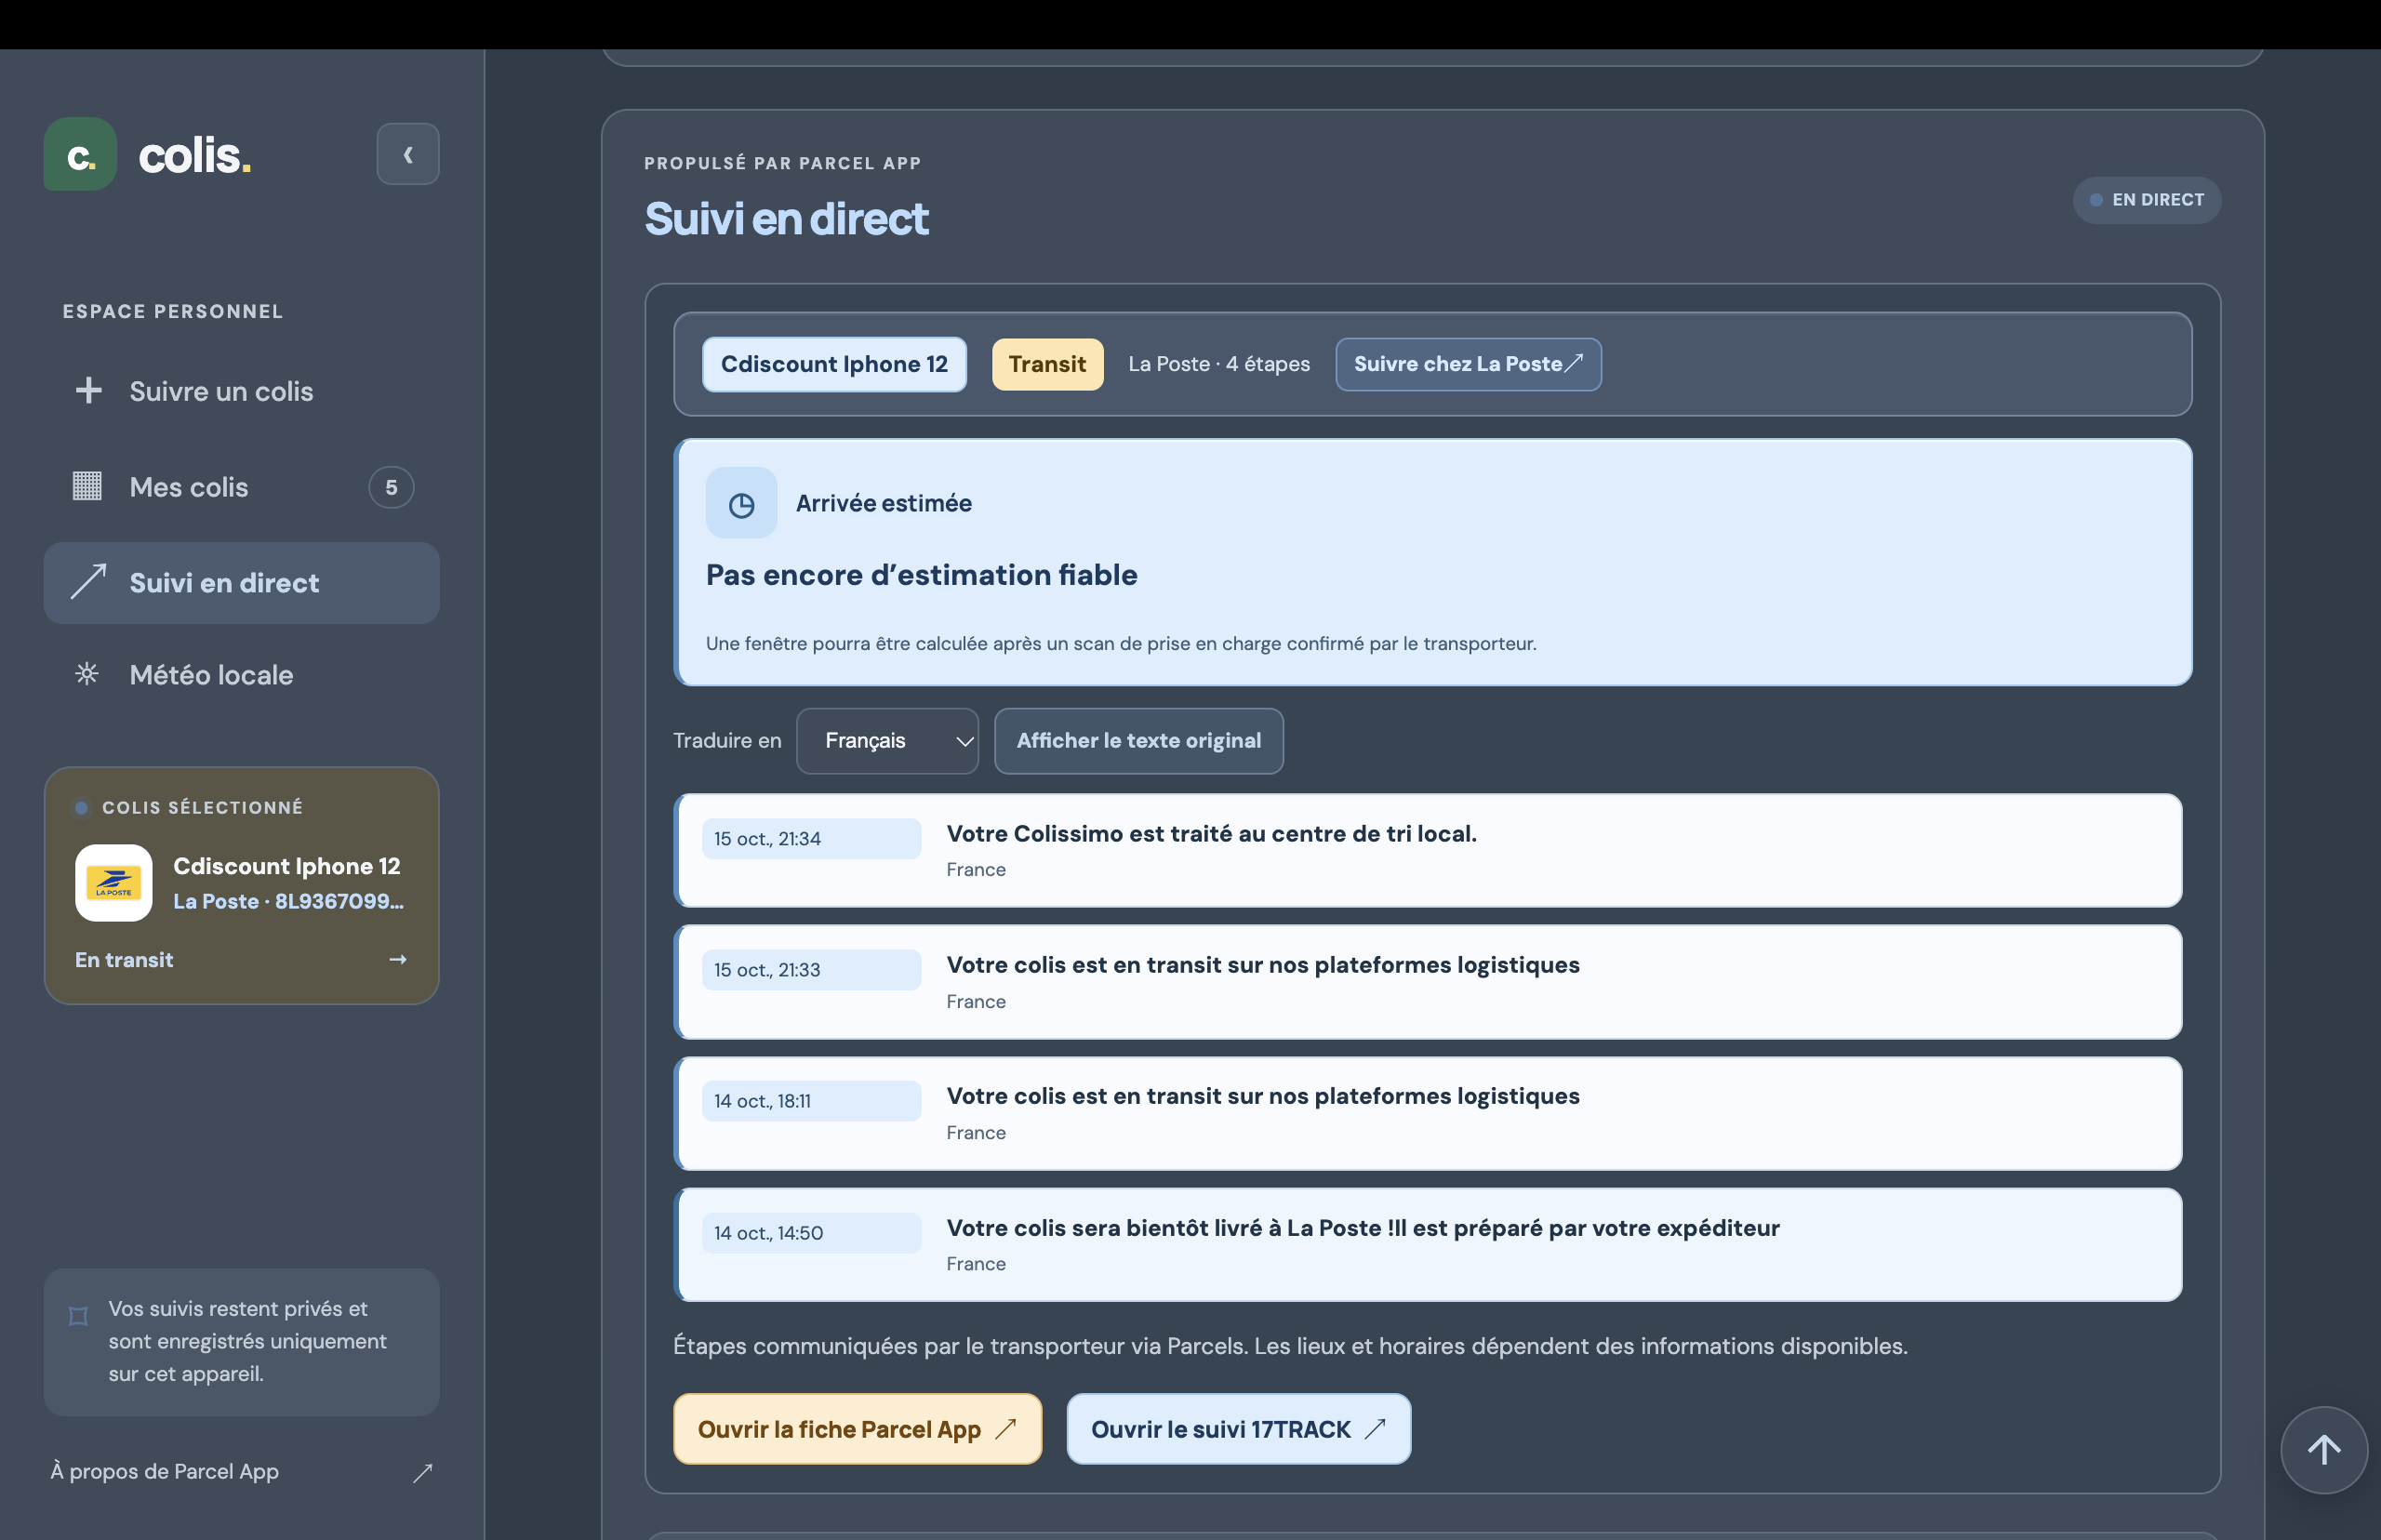This screenshot has height=1540, width=2381.
Task: Click the EN DIRECT live indicator
Action: pyautogui.click(x=2146, y=200)
